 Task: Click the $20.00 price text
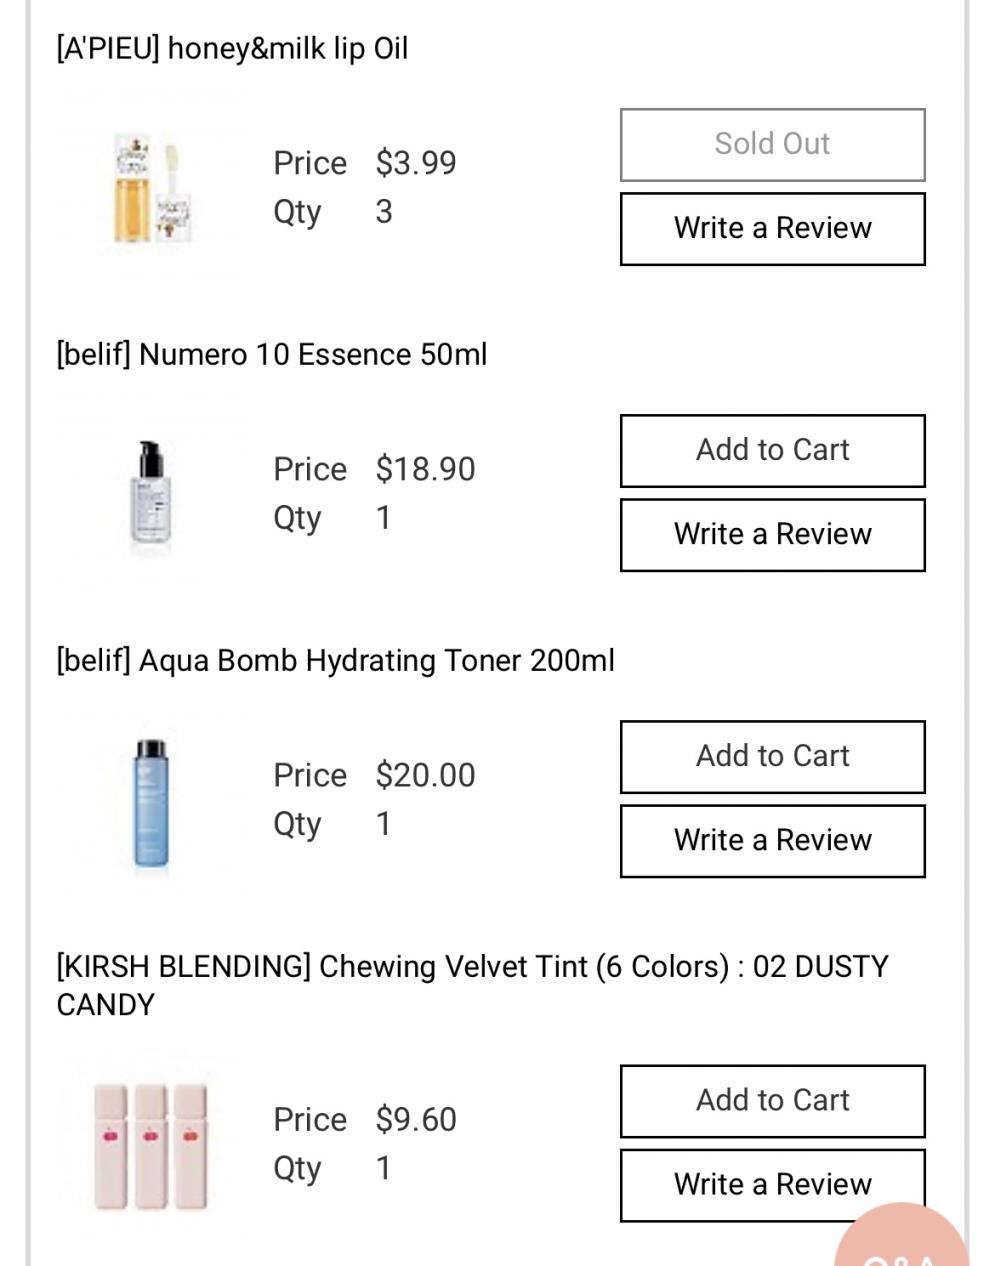pyautogui.click(x=426, y=775)
